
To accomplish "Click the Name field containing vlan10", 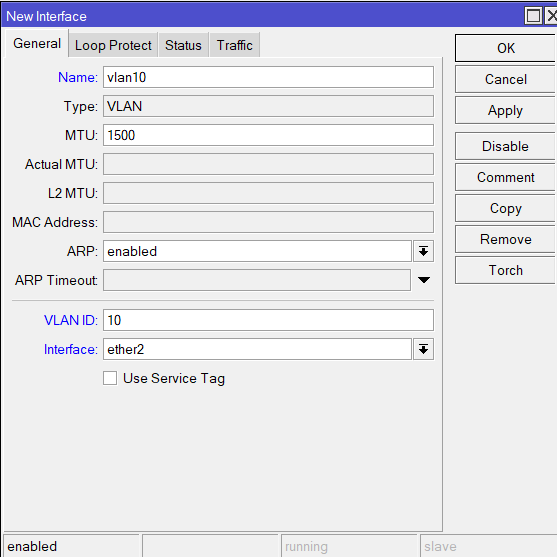I will coord(268,77).
